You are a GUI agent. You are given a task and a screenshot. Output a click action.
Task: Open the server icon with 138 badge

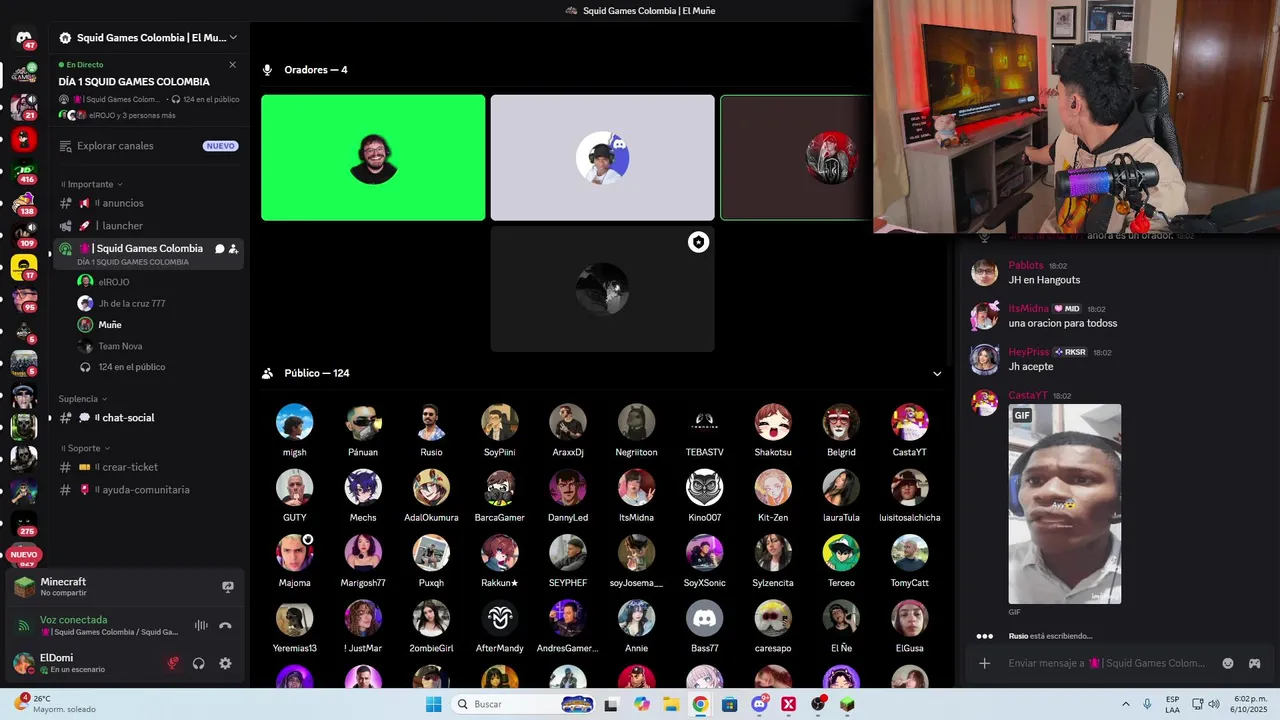tap(24, 204)
